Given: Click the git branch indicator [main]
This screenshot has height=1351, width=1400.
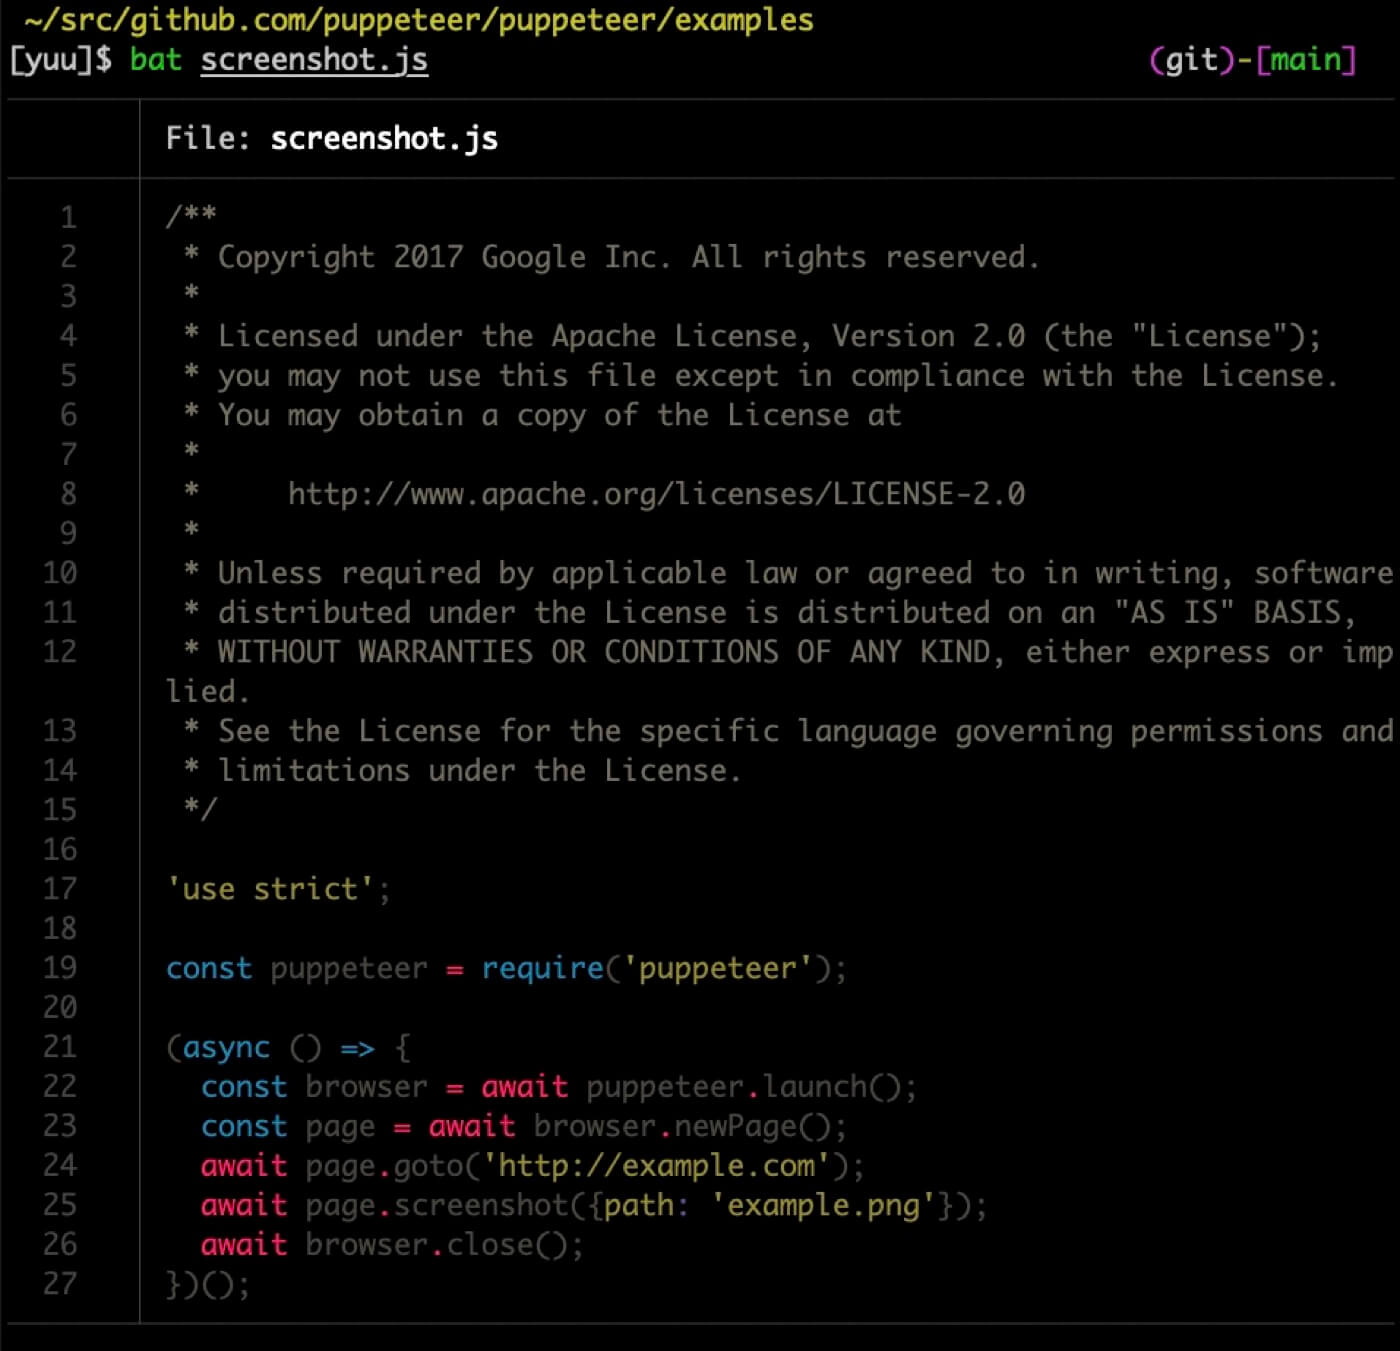Looking at the screenshot, I should 1306,60.
